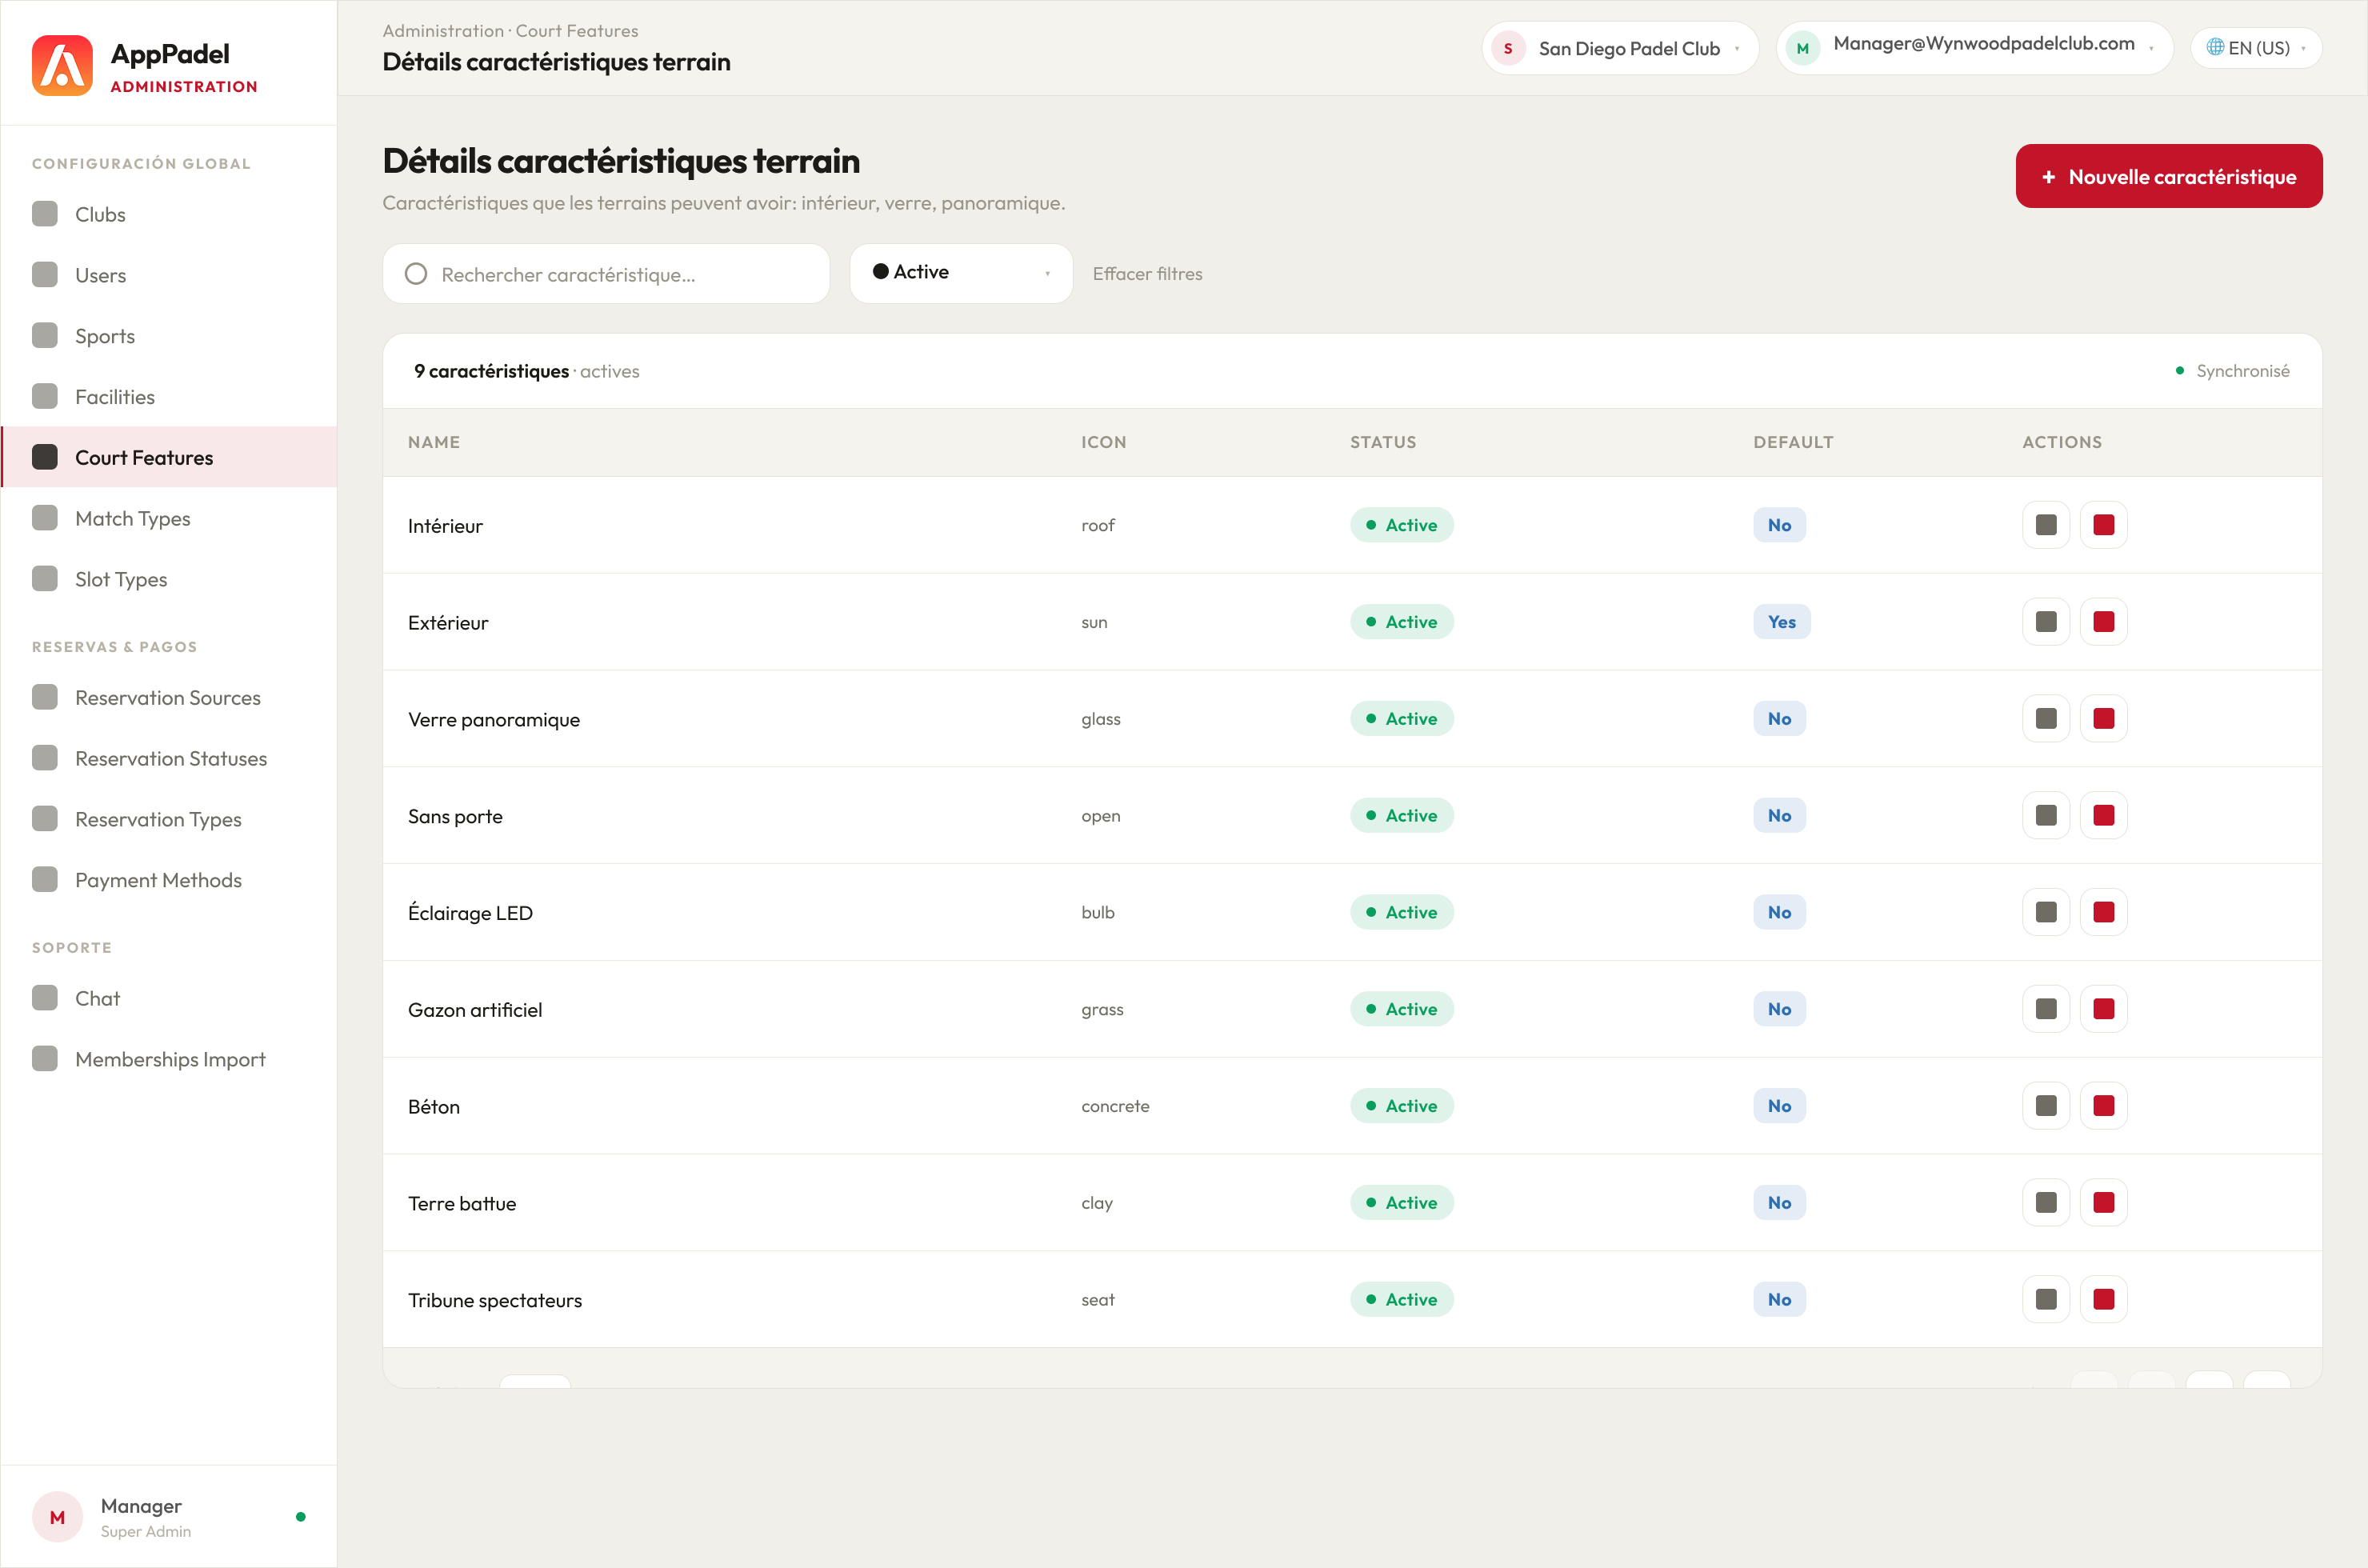Open Memberships Import
2368x1568 pixels.
point(168,1059)
